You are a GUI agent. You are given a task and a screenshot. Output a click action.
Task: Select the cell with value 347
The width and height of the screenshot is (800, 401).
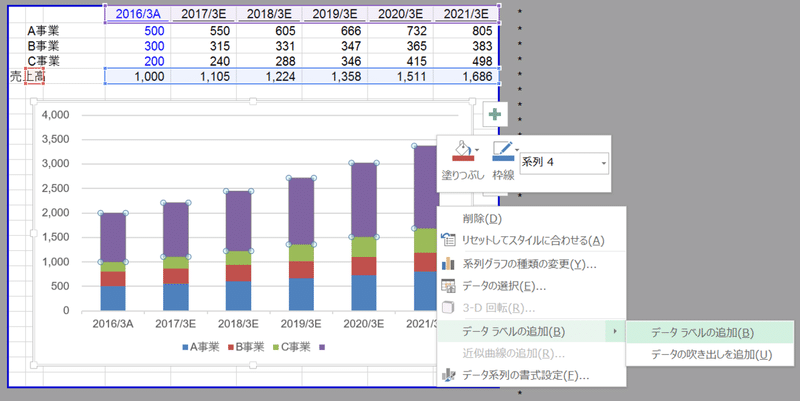click(x=335, y=46)
